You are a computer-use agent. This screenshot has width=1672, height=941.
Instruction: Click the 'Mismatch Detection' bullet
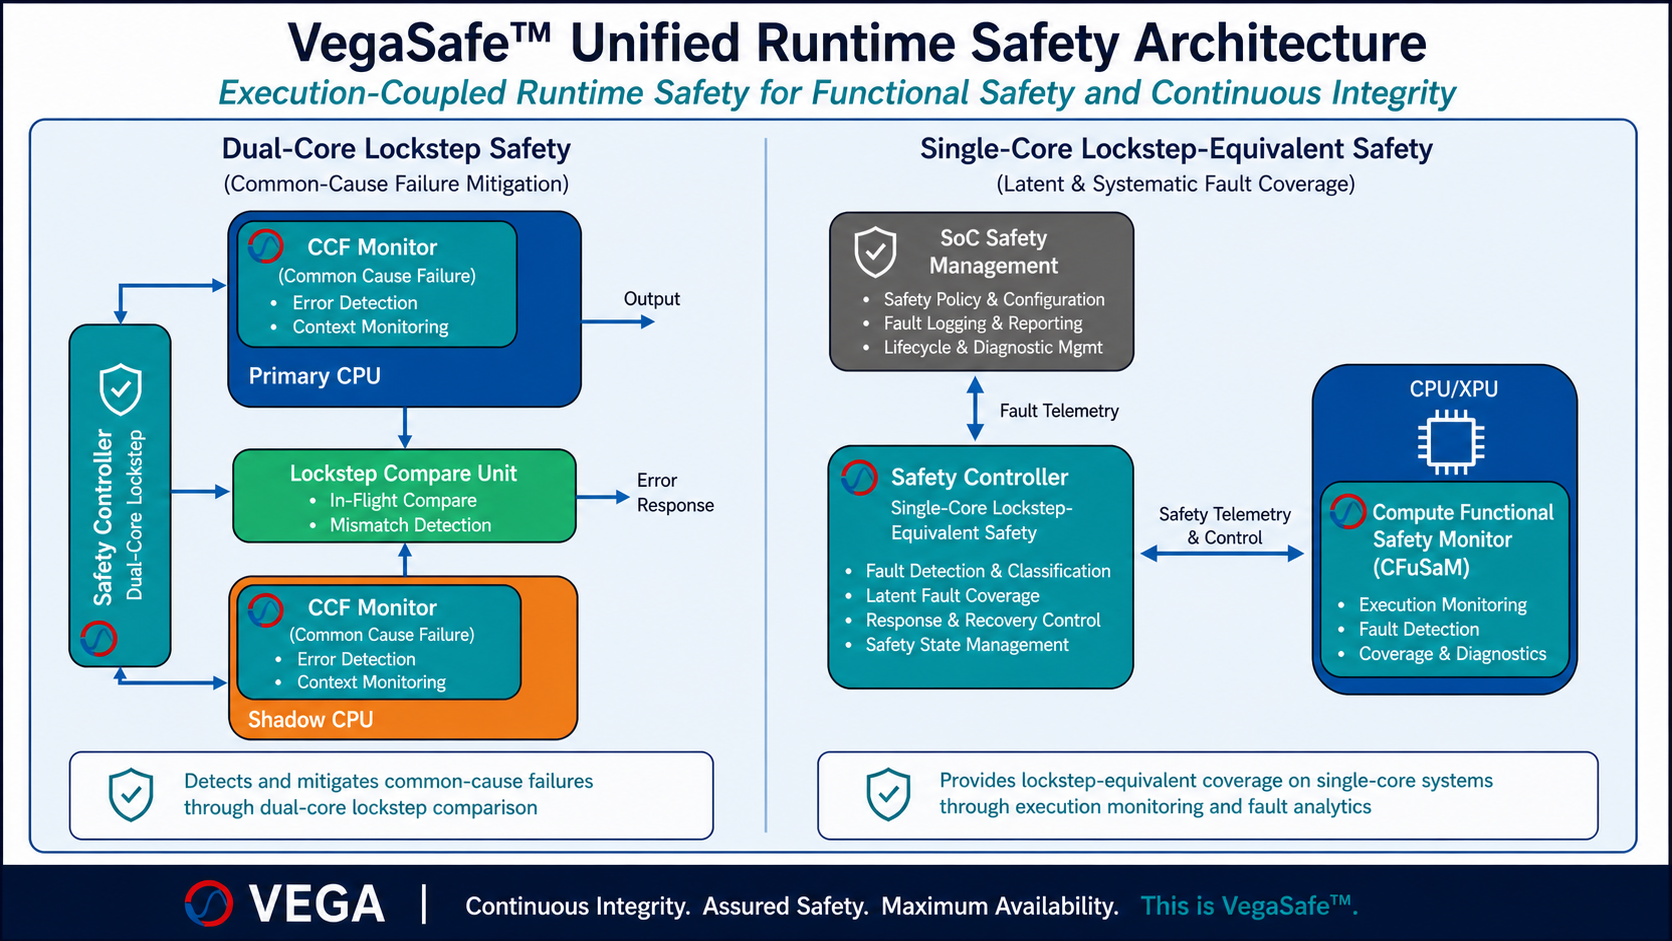point(410,525)
